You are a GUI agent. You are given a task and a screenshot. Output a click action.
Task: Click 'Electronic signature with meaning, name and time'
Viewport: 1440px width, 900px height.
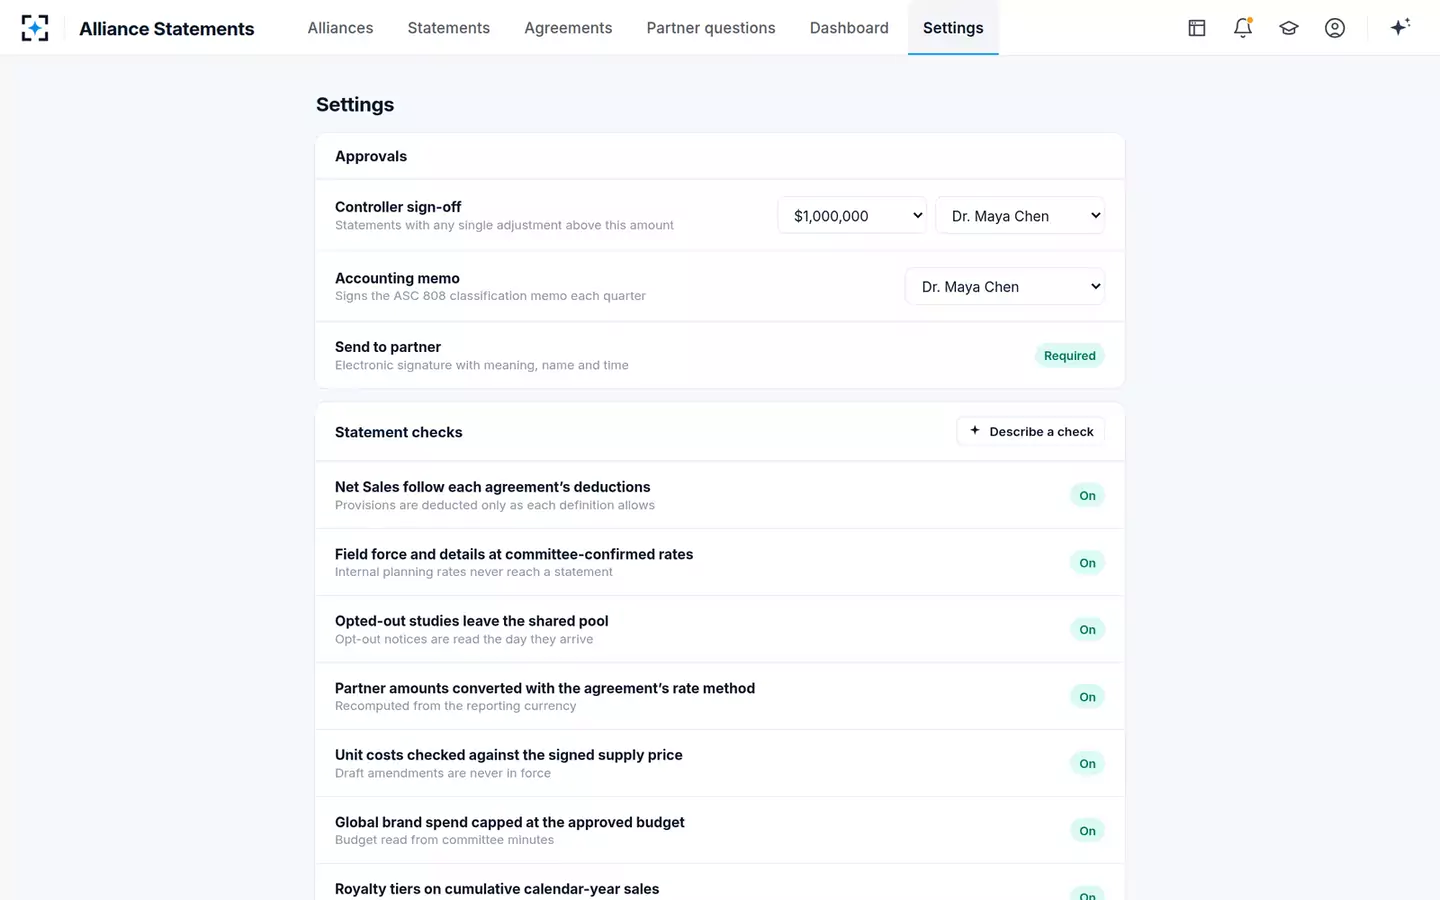482,365
